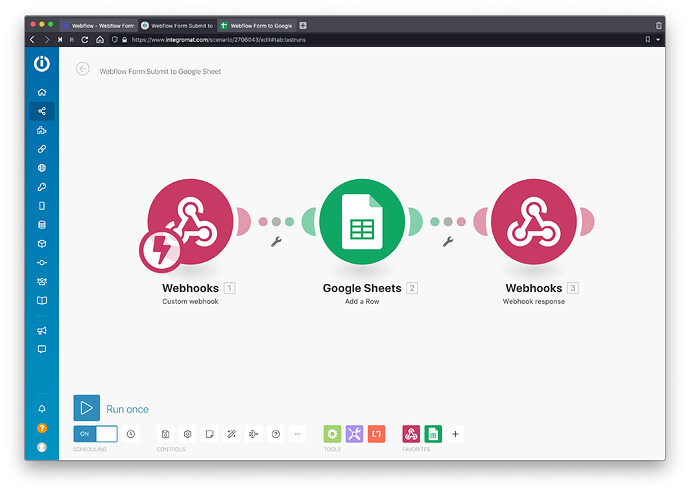Click the Run once play button
Screen dimensions: 690x493
point(87,408)
